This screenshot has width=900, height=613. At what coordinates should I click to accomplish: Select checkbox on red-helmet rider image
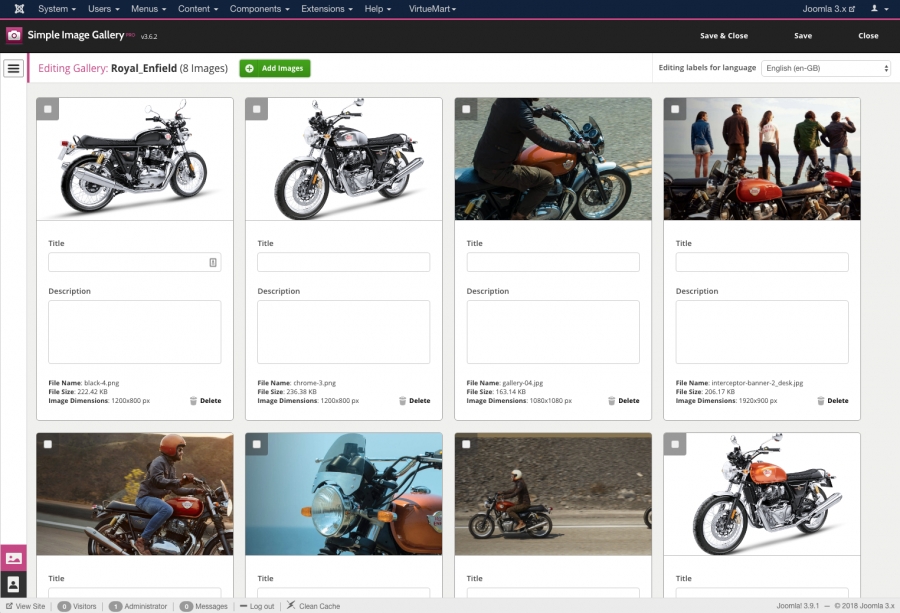pos(48,444)
